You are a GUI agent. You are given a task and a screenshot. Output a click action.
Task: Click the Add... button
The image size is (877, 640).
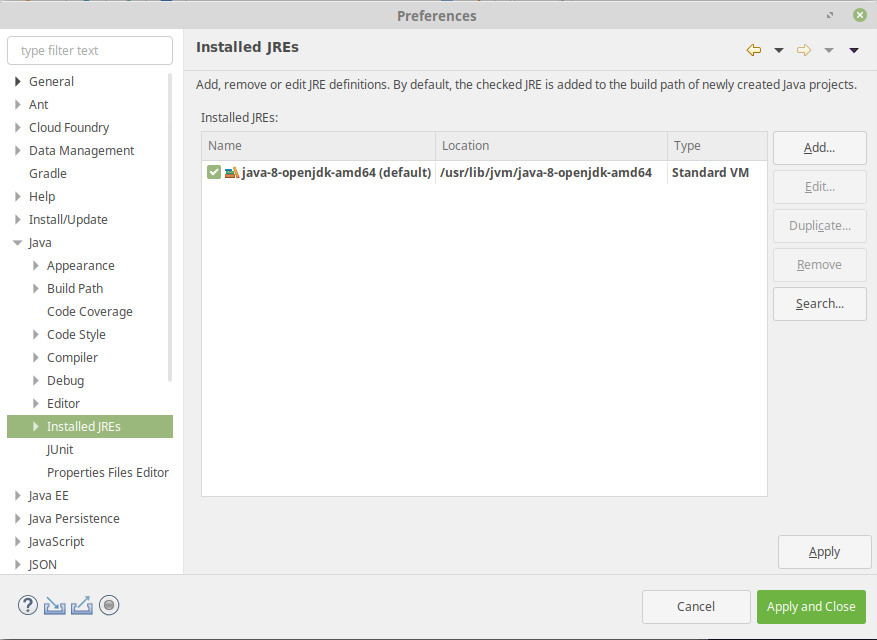click(819, 148)
